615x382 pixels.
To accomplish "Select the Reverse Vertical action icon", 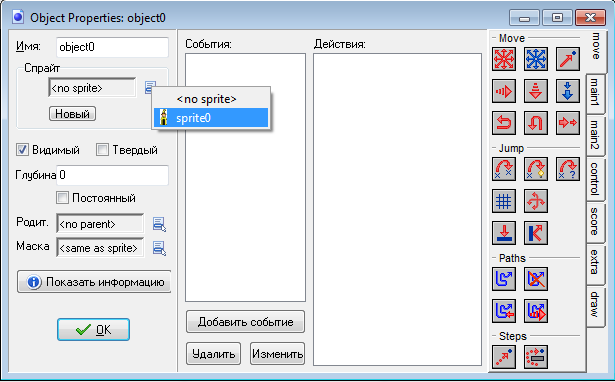I will 536,123.
